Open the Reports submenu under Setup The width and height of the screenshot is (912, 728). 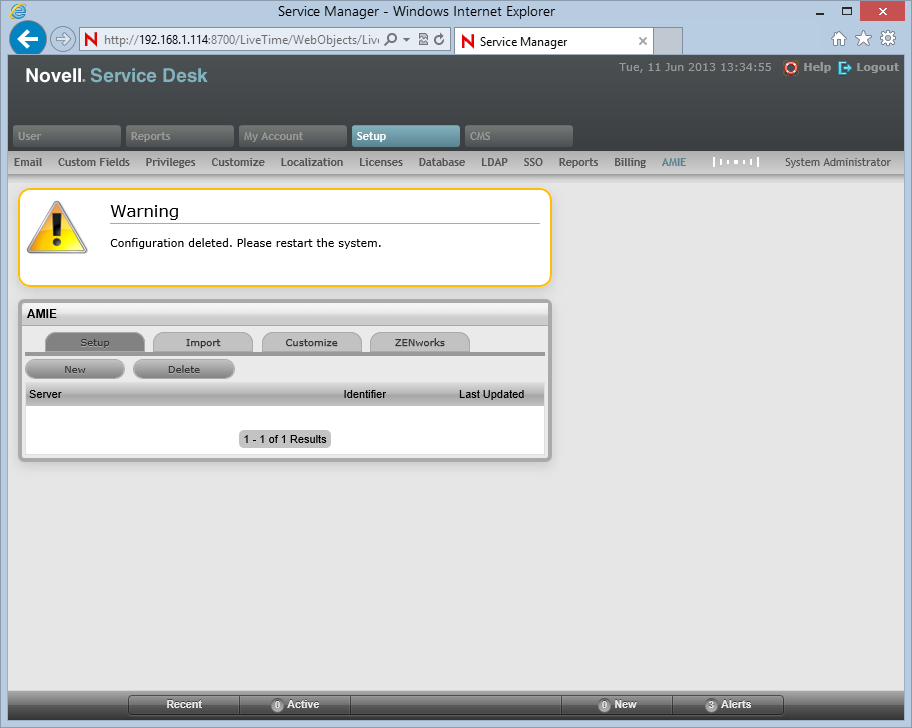click(x=578, y=162)
